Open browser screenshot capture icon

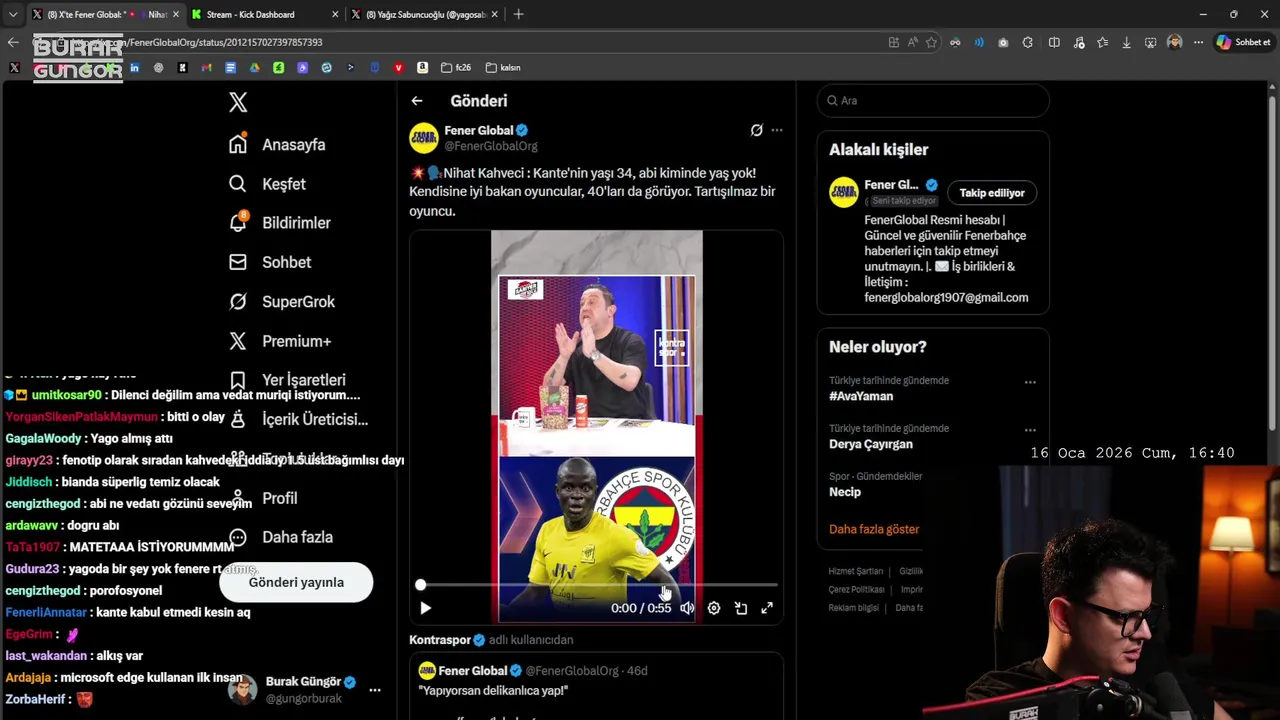(x=1150, y=42)
